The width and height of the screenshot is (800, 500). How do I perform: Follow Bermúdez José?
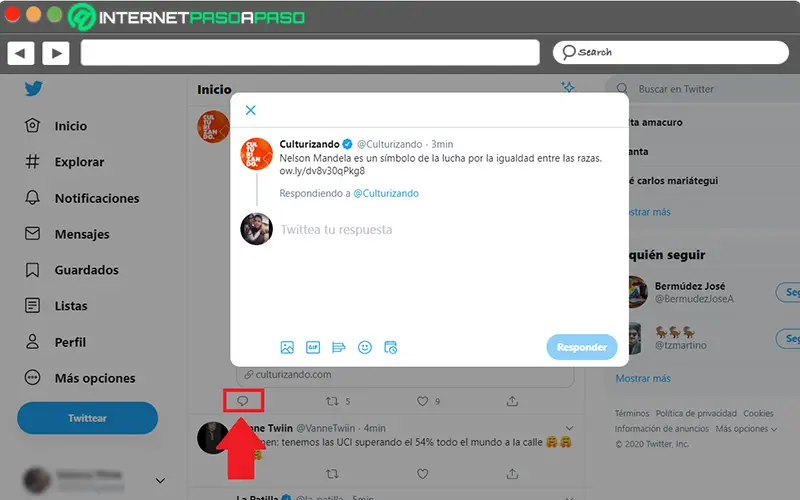788,292
